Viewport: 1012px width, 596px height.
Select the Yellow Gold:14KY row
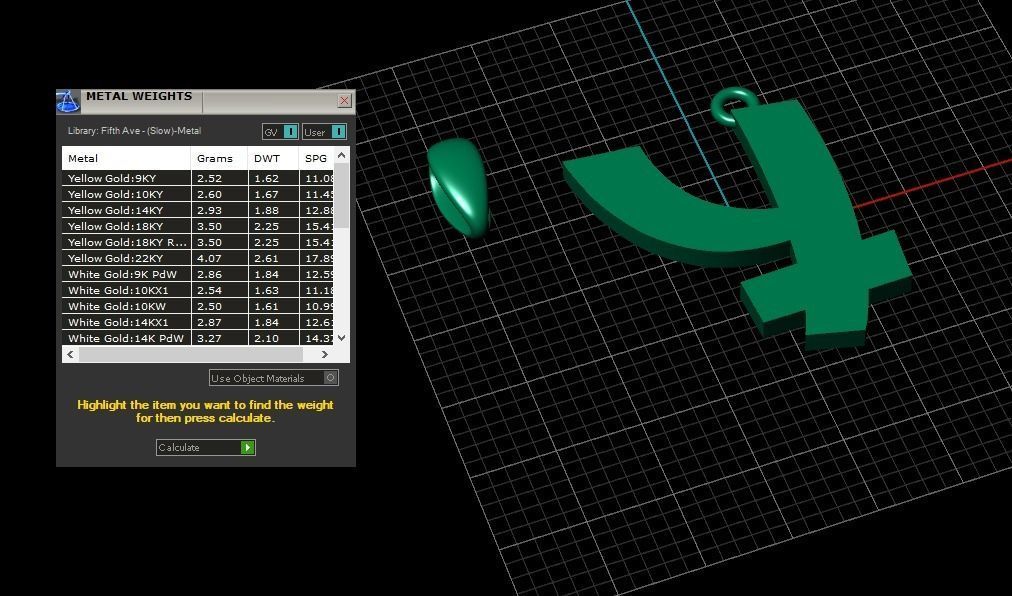point(198,211)
